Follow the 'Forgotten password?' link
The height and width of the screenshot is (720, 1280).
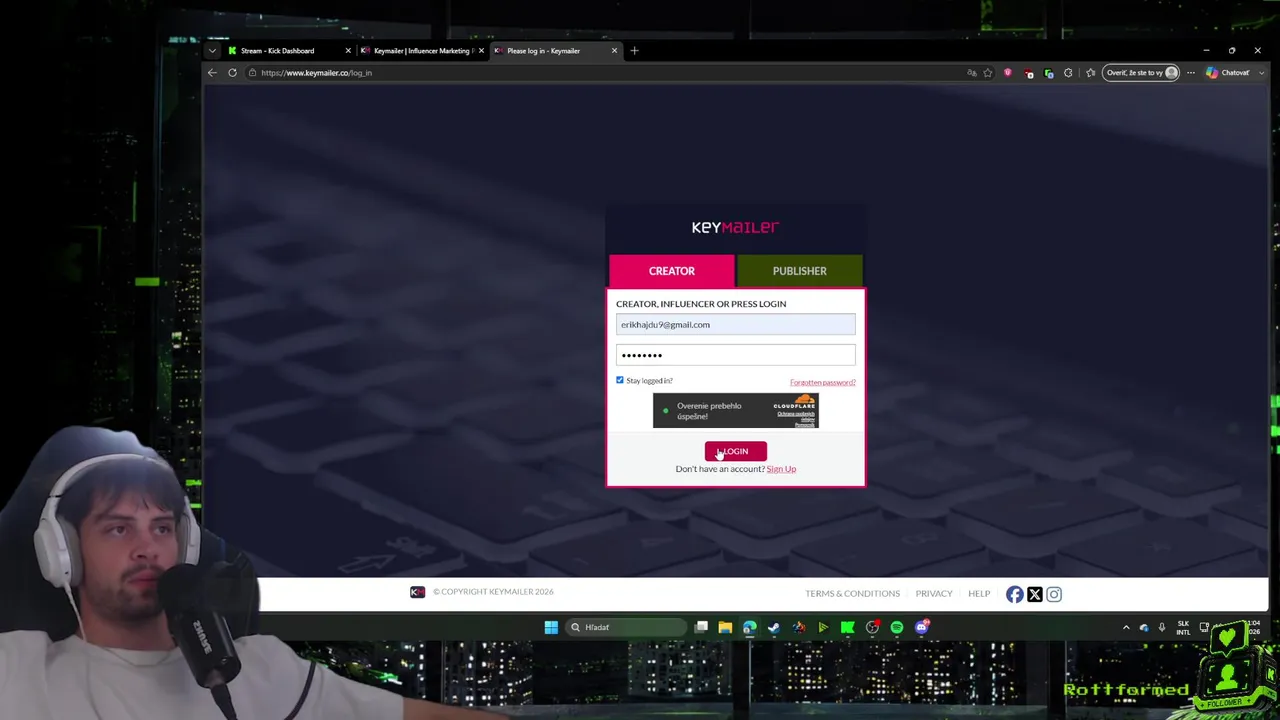(x=822, y=382)
